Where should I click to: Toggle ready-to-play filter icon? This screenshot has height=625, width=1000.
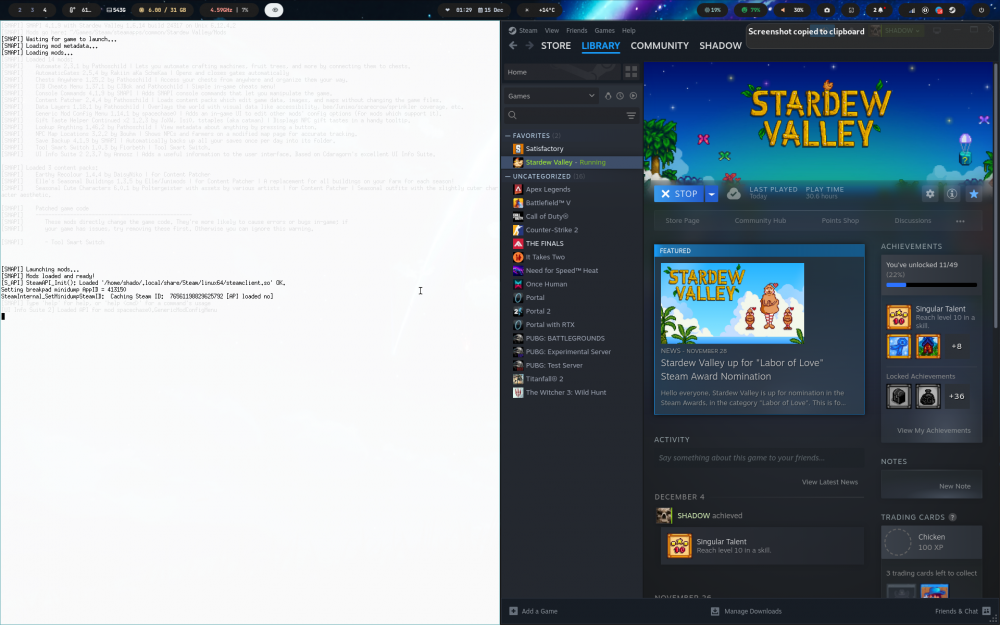click(633, 96)
